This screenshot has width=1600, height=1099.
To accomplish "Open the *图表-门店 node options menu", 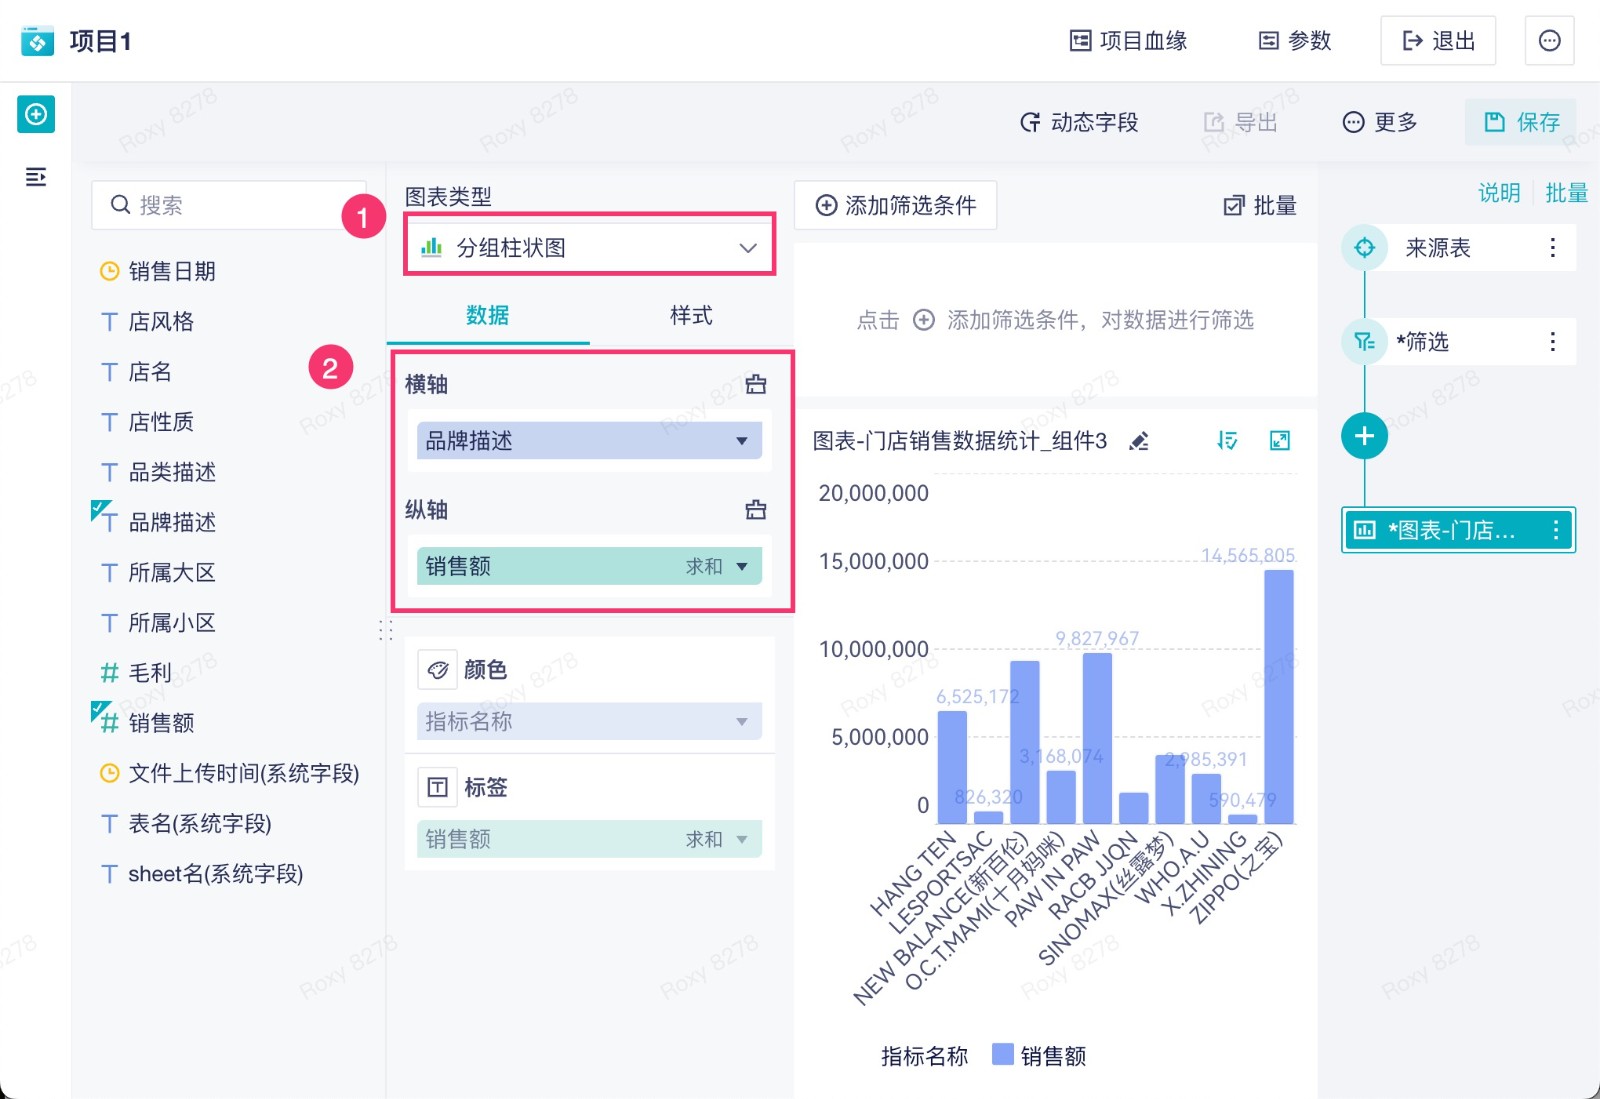I will pyautogui.click(x=1555, y=530).
